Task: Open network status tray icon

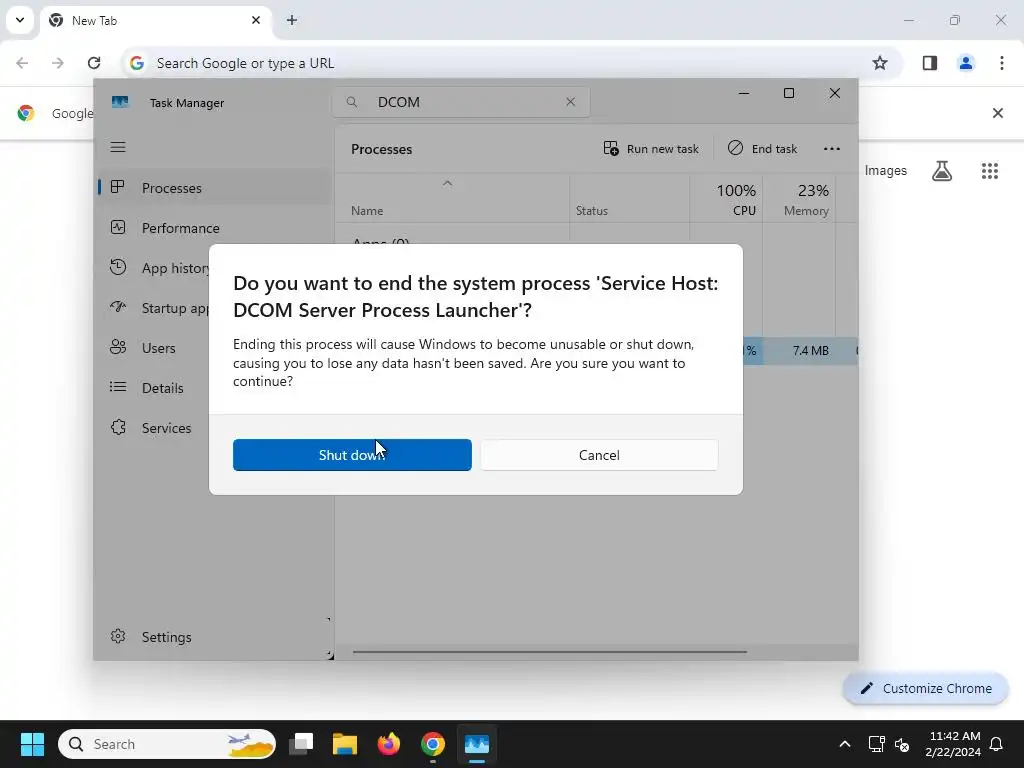Action: [x=876, y=744]
